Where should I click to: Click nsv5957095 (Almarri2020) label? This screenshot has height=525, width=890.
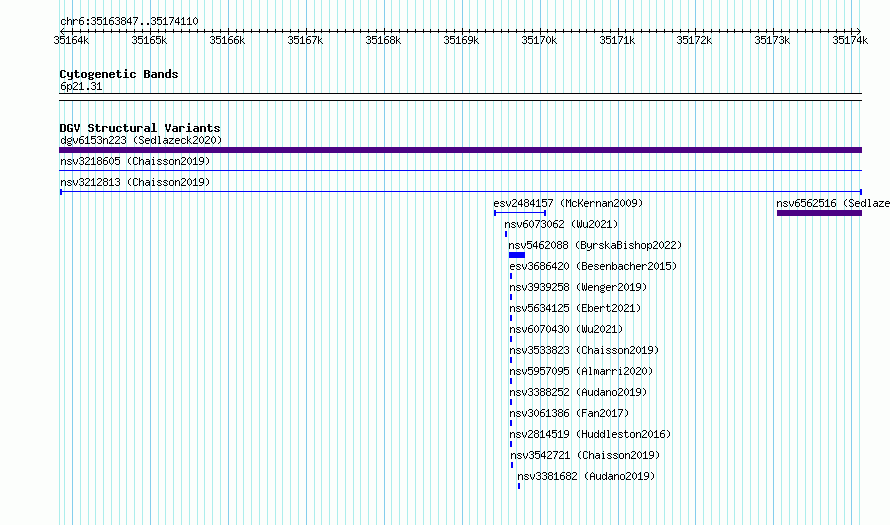pos(581,371)
